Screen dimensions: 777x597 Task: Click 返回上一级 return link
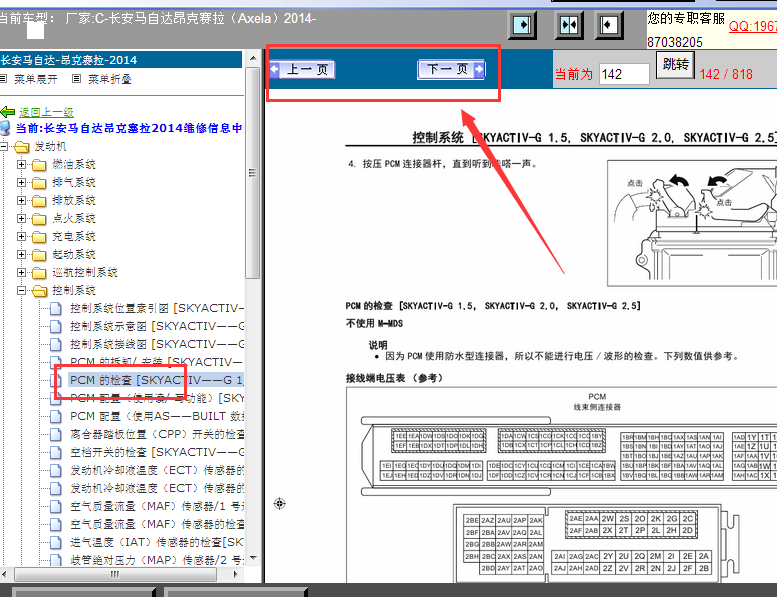pos(46,112)
